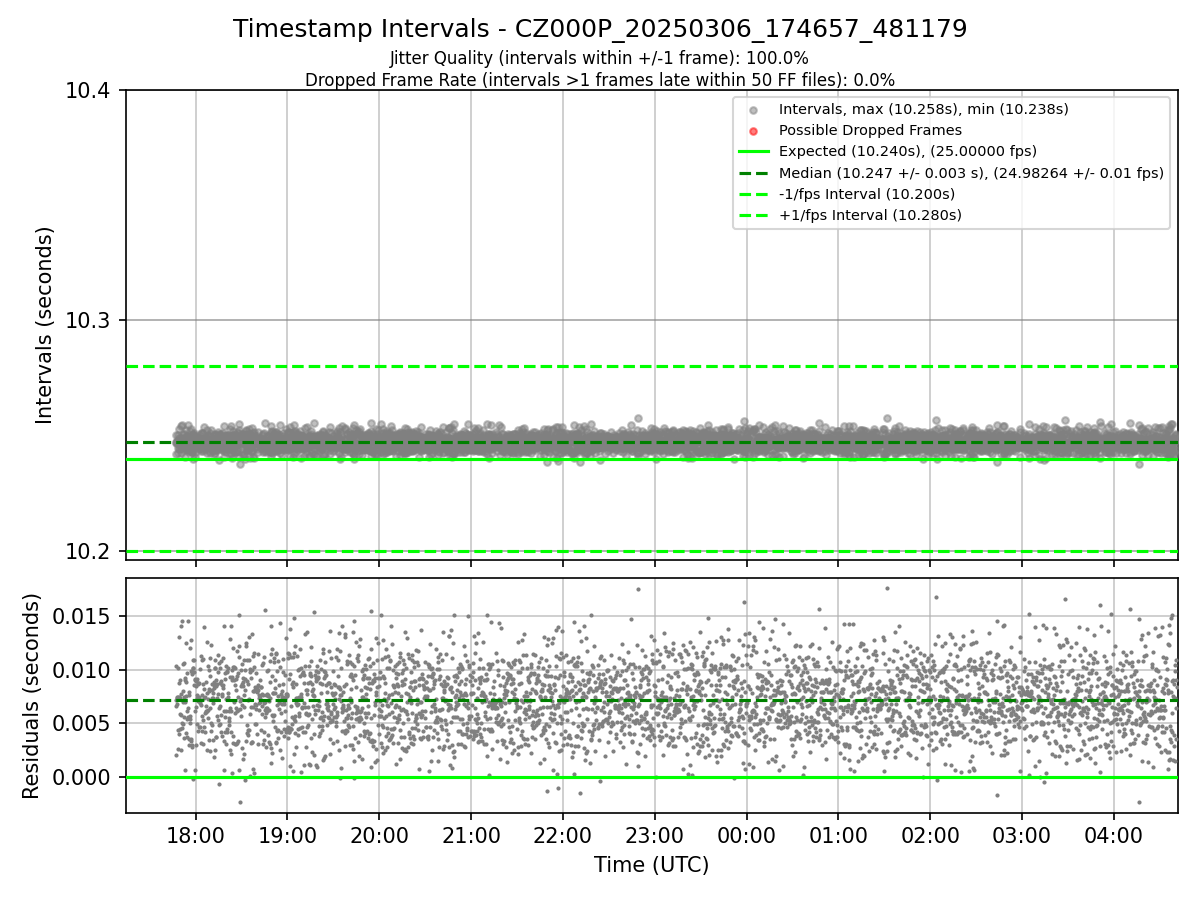1200x900 pixels.
Task: Click the 20:00 time tick label
Action: click(x=379, y=834)
